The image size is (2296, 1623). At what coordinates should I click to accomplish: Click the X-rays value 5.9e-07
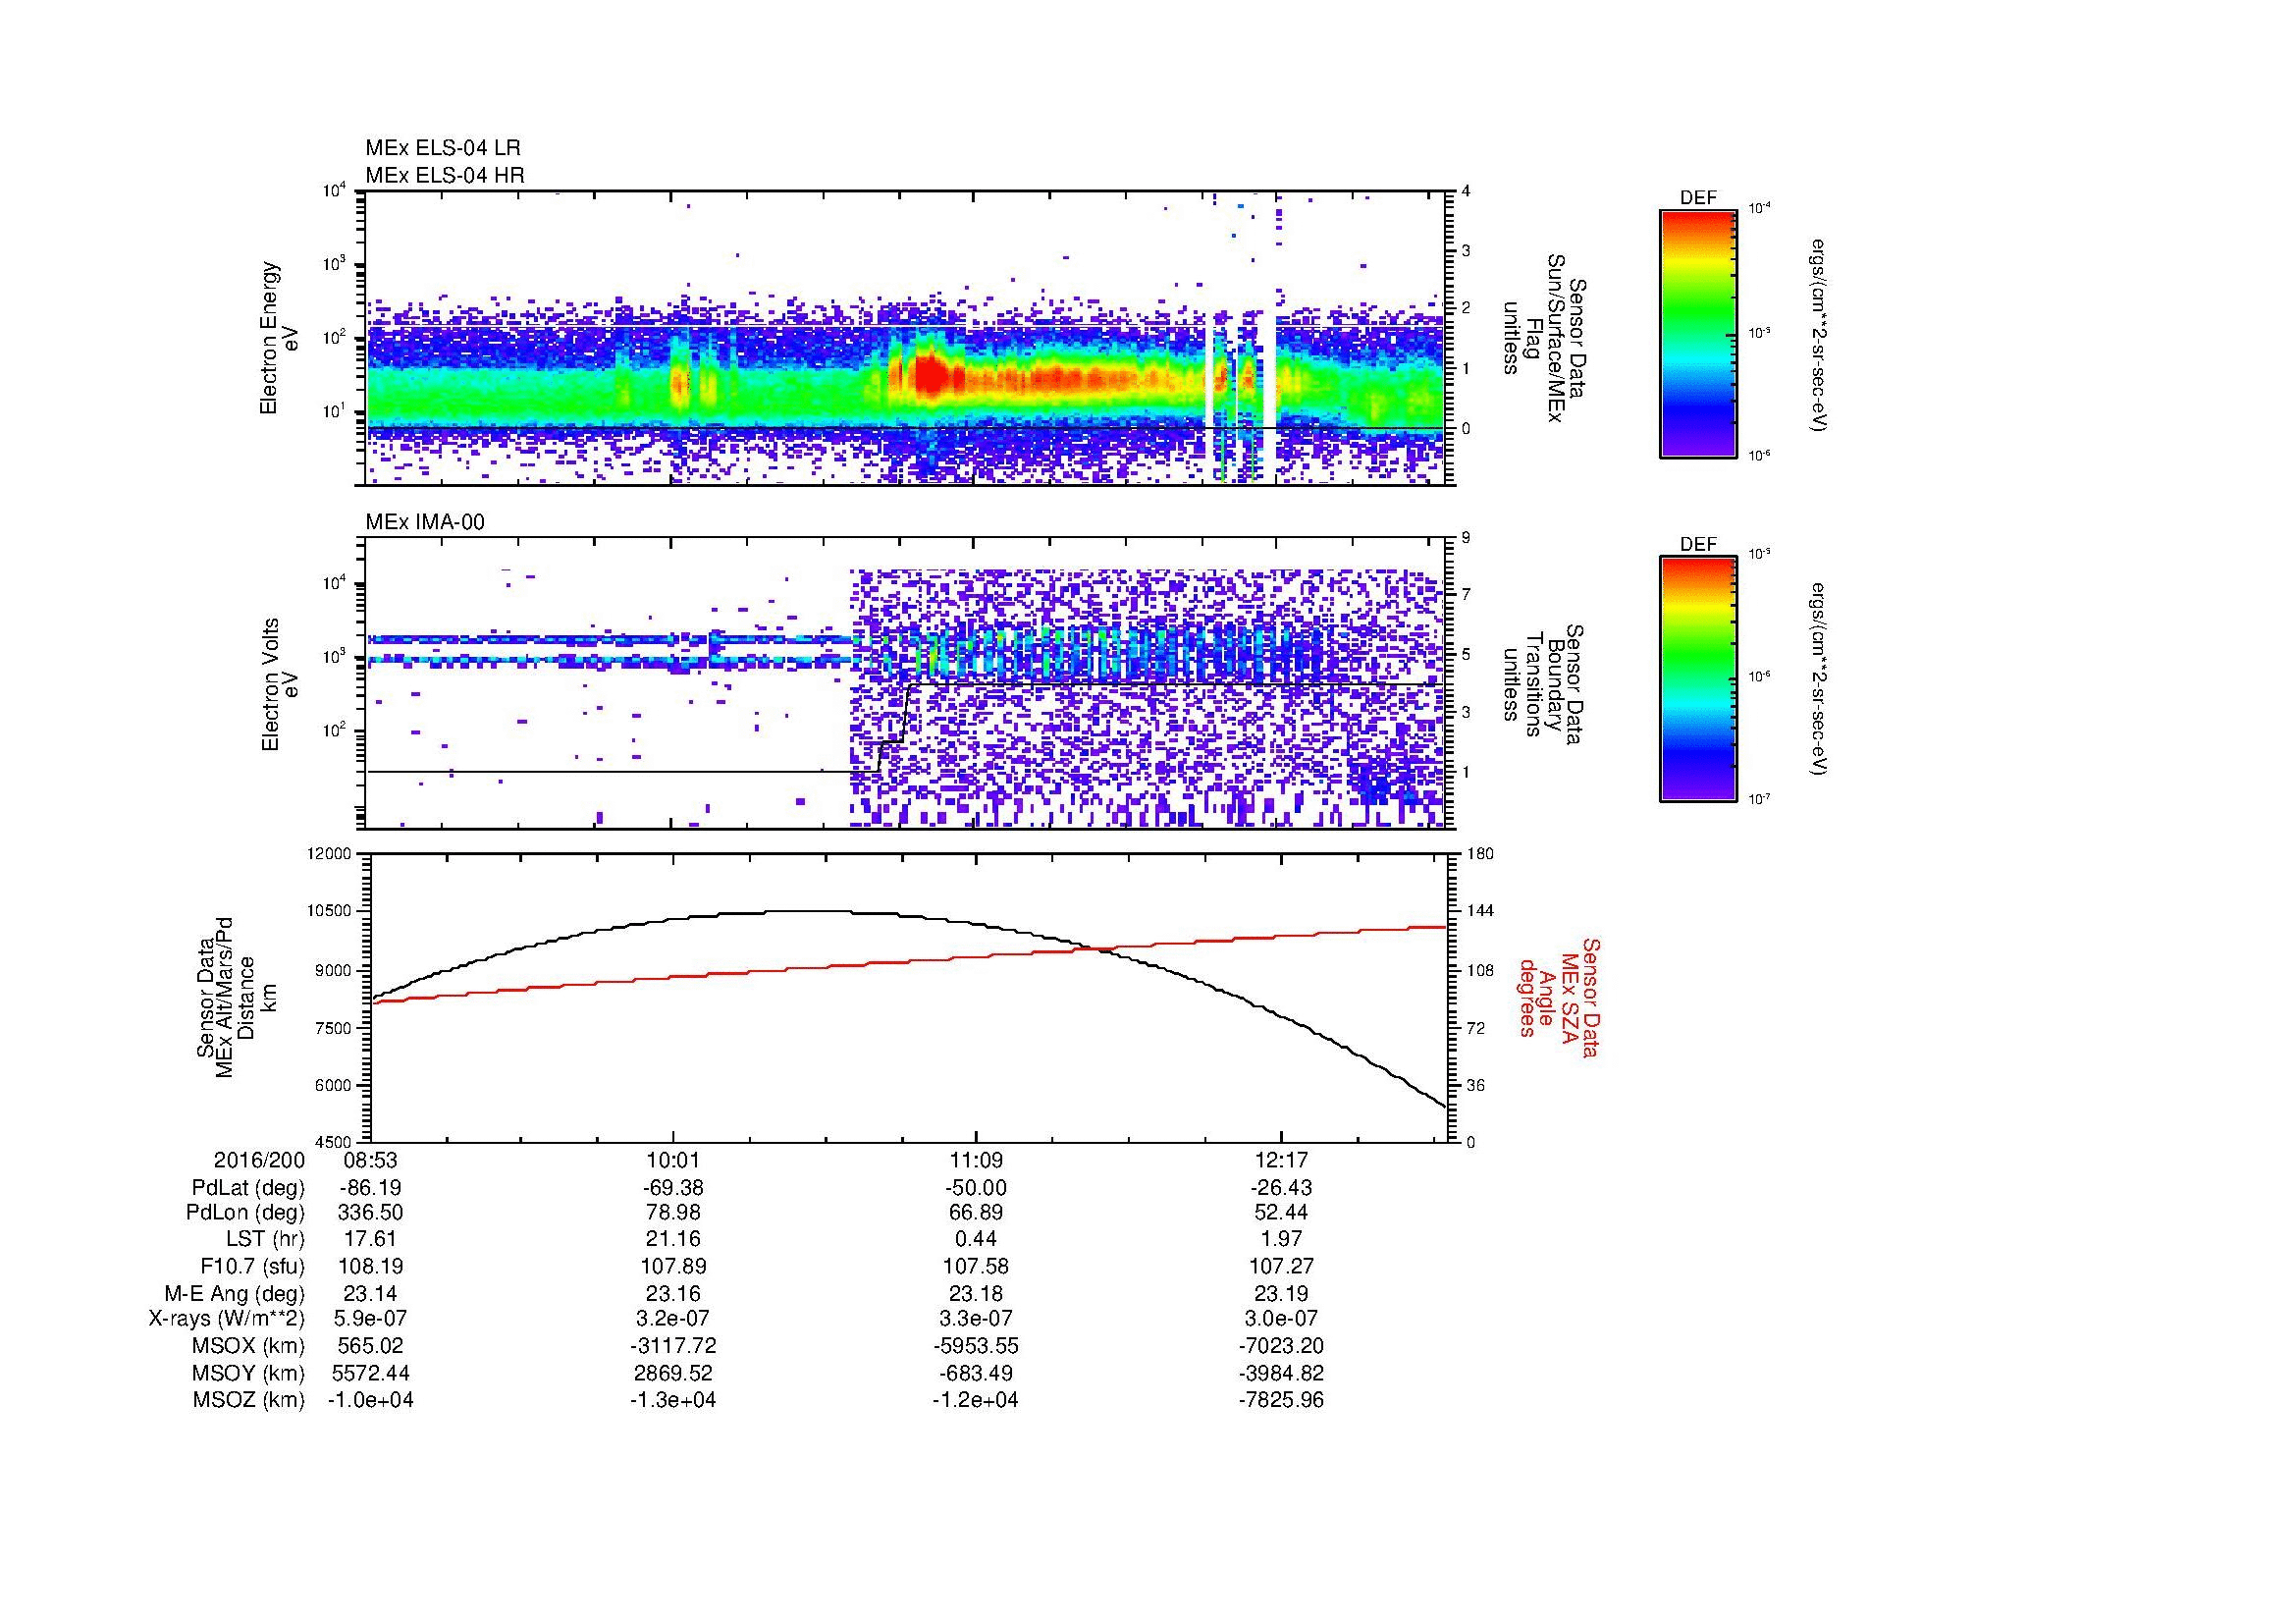(370, 1319)
